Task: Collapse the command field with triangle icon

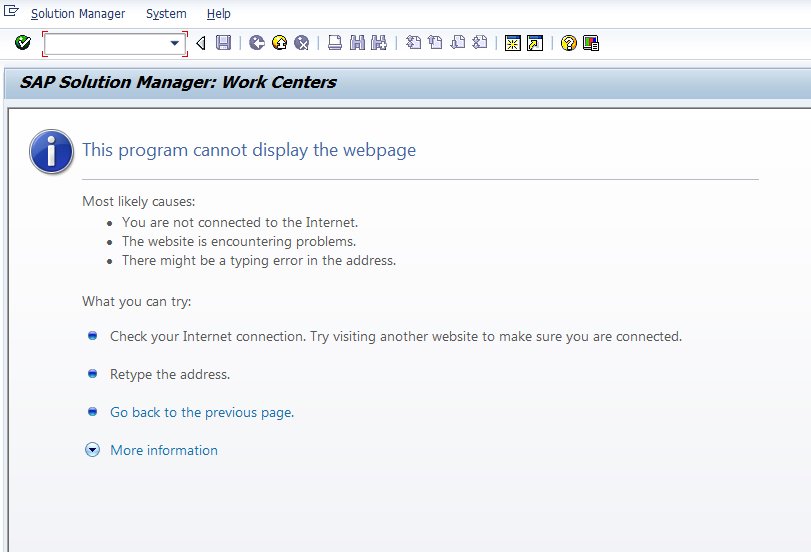Action: tap(201, 43)
